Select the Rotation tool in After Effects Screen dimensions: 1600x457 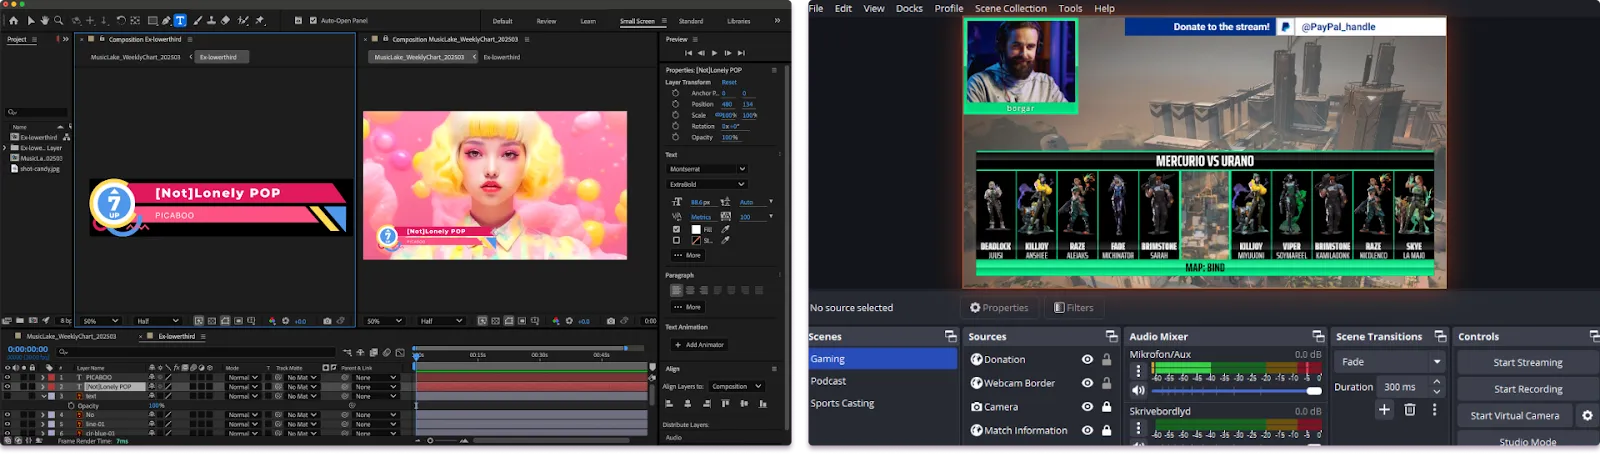(121, 20)
